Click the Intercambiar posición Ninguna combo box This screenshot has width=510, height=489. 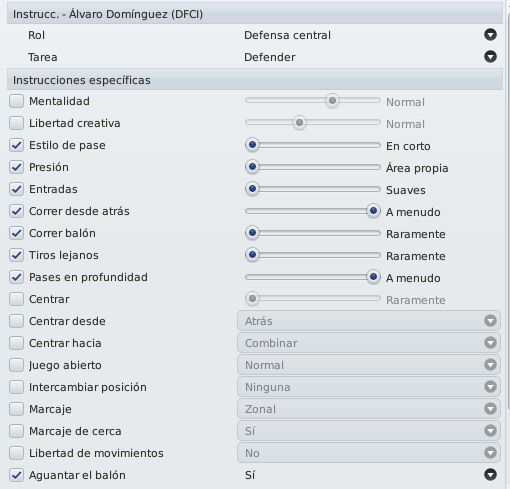[369, 387]
